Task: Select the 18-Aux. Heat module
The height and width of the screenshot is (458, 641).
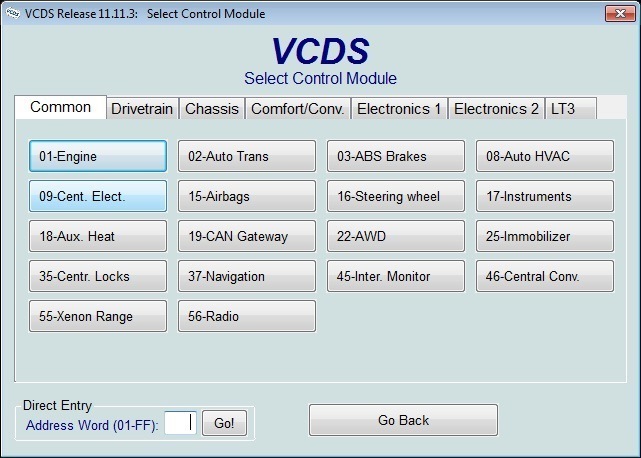Action: pyautogui.click(x=98, y=236)
